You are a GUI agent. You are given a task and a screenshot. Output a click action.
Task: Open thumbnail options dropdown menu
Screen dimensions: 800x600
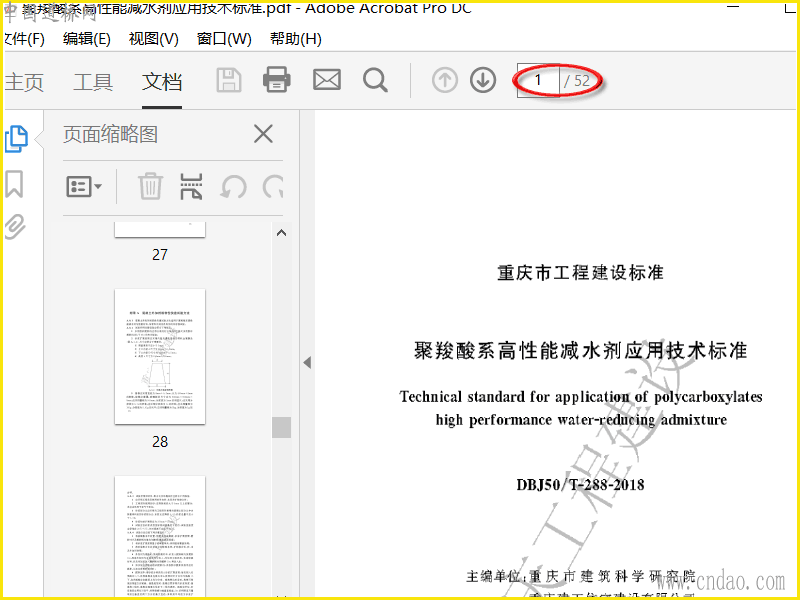(84, 187)
